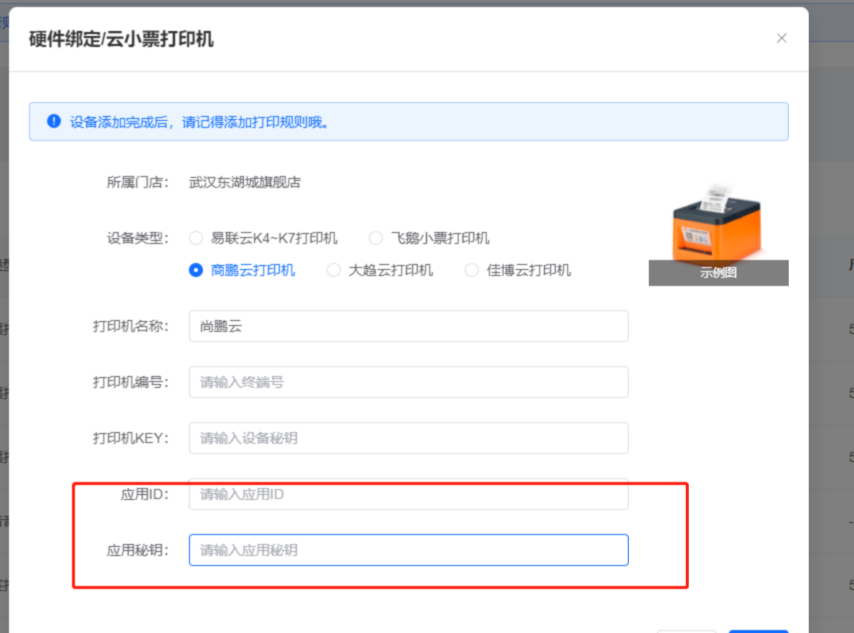854x633 pixels.
Task: Click the 应用秘钥 input field
Action: coord(408,550)
